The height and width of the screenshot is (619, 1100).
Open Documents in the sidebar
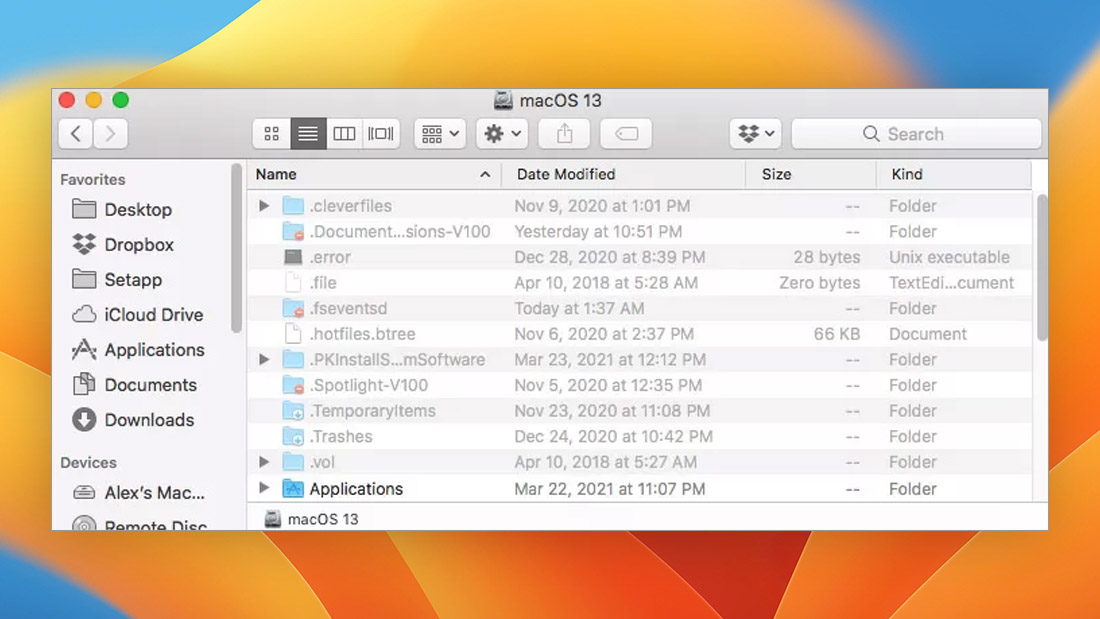134,385
